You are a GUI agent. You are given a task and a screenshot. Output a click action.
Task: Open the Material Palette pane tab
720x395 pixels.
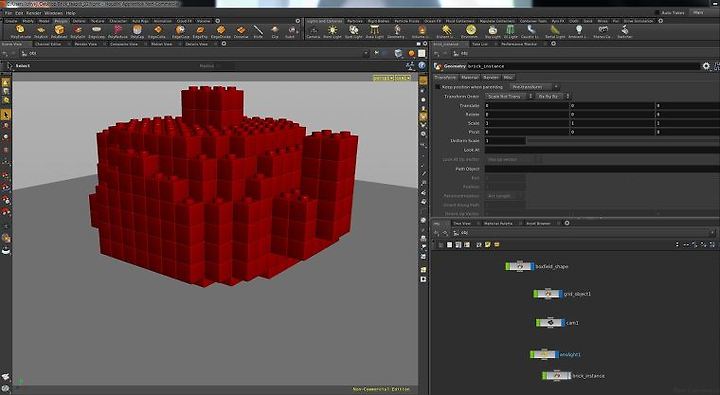pyautogui.click(x=498, y=223)
